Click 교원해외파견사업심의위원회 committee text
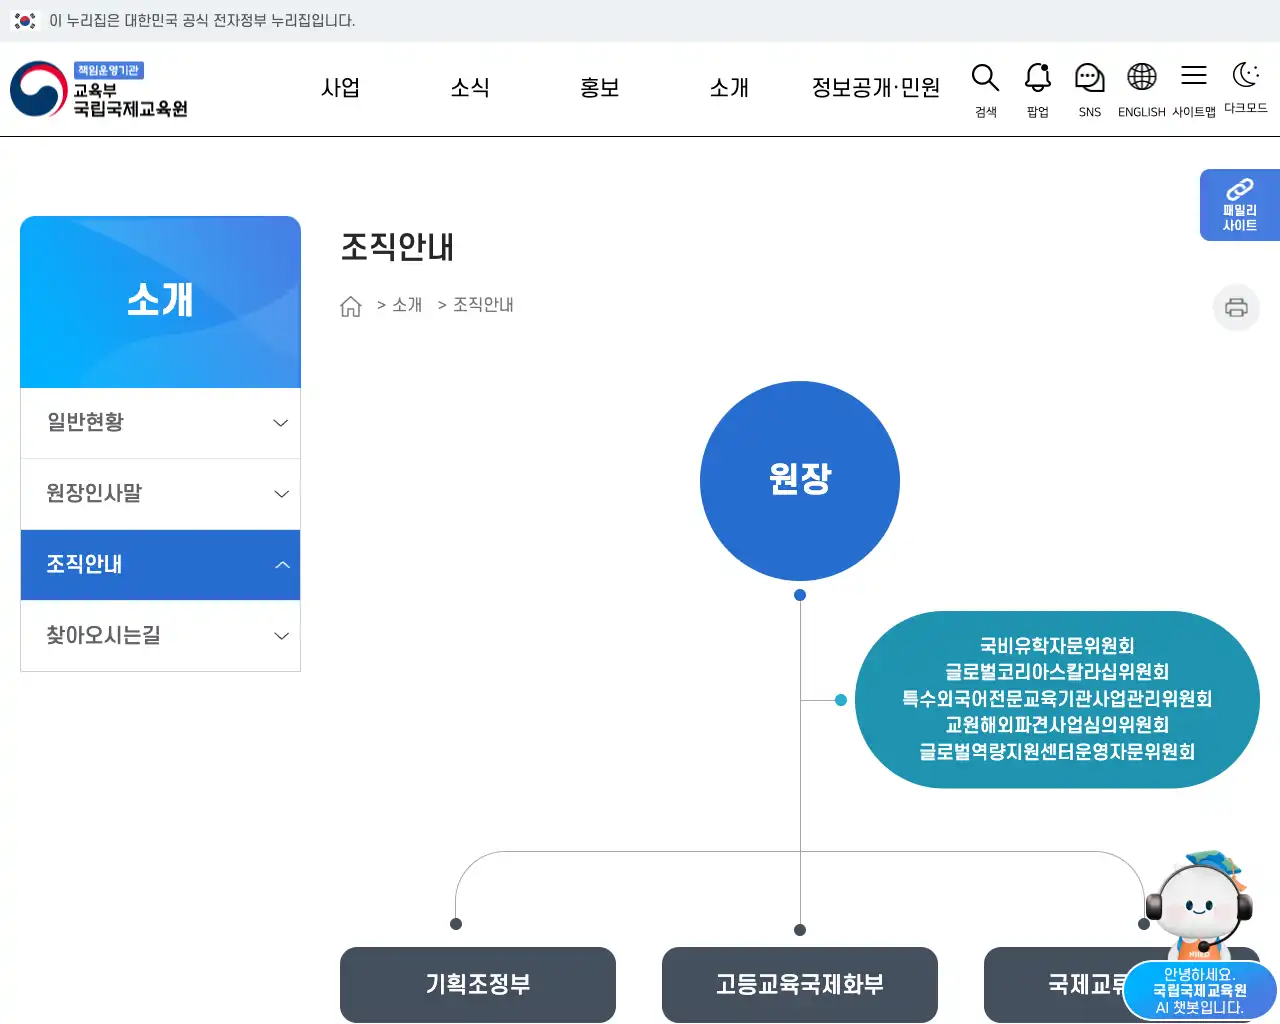1280x1024 pixels. point(1057,725)
